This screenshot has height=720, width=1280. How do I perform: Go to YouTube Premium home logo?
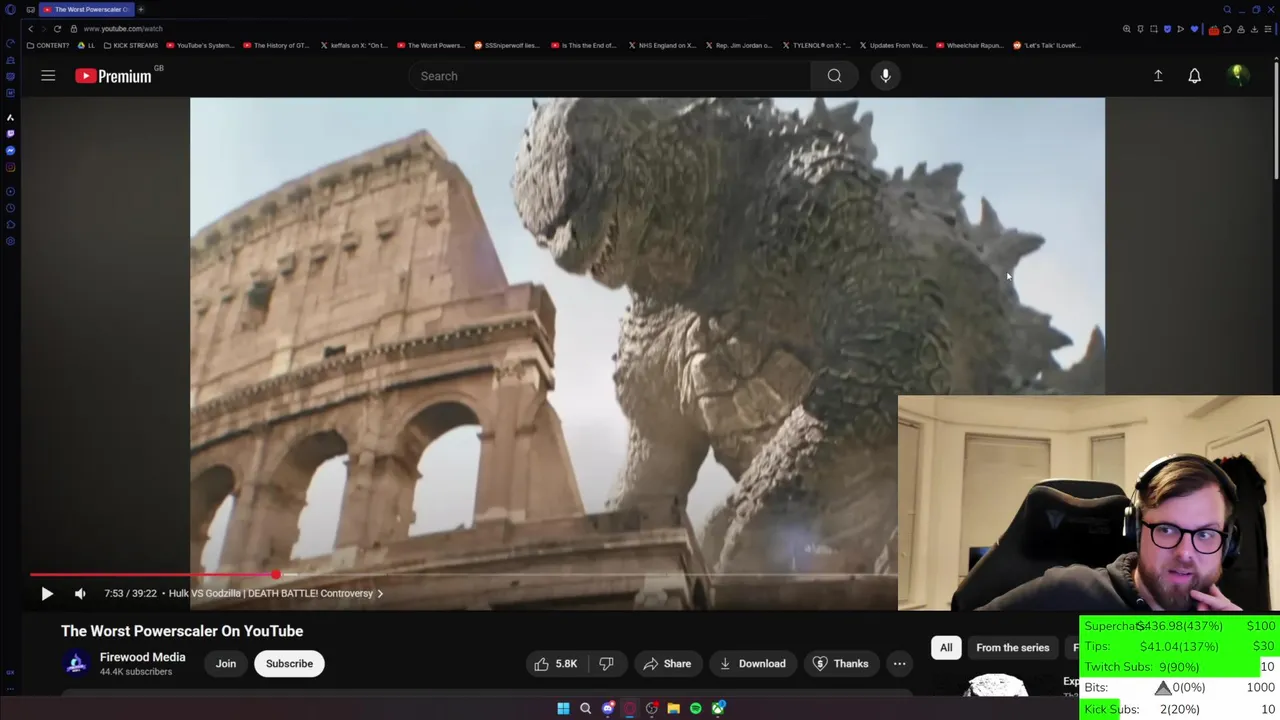(113, 76)
